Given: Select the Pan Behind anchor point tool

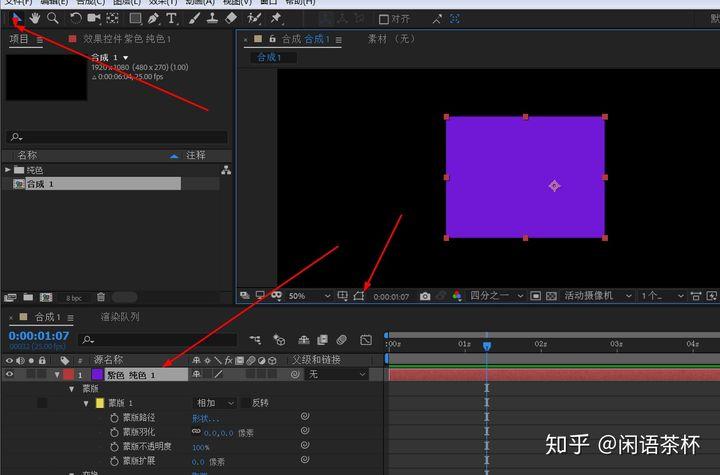Looking at the screenshot, I should click(112, 18).
